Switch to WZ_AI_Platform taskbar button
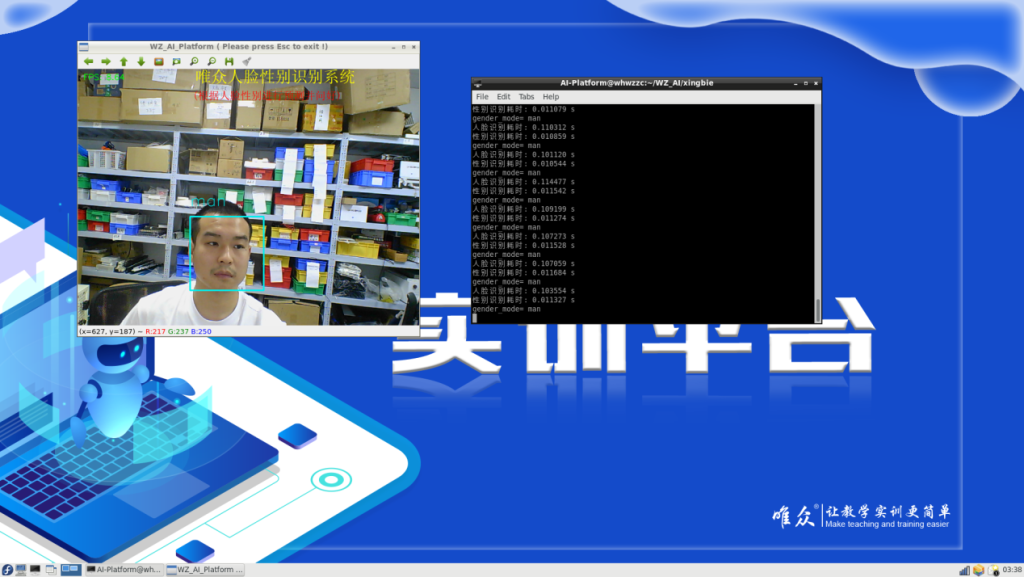1024x577 pixels. pyautogui.click(x=205, y=570)
